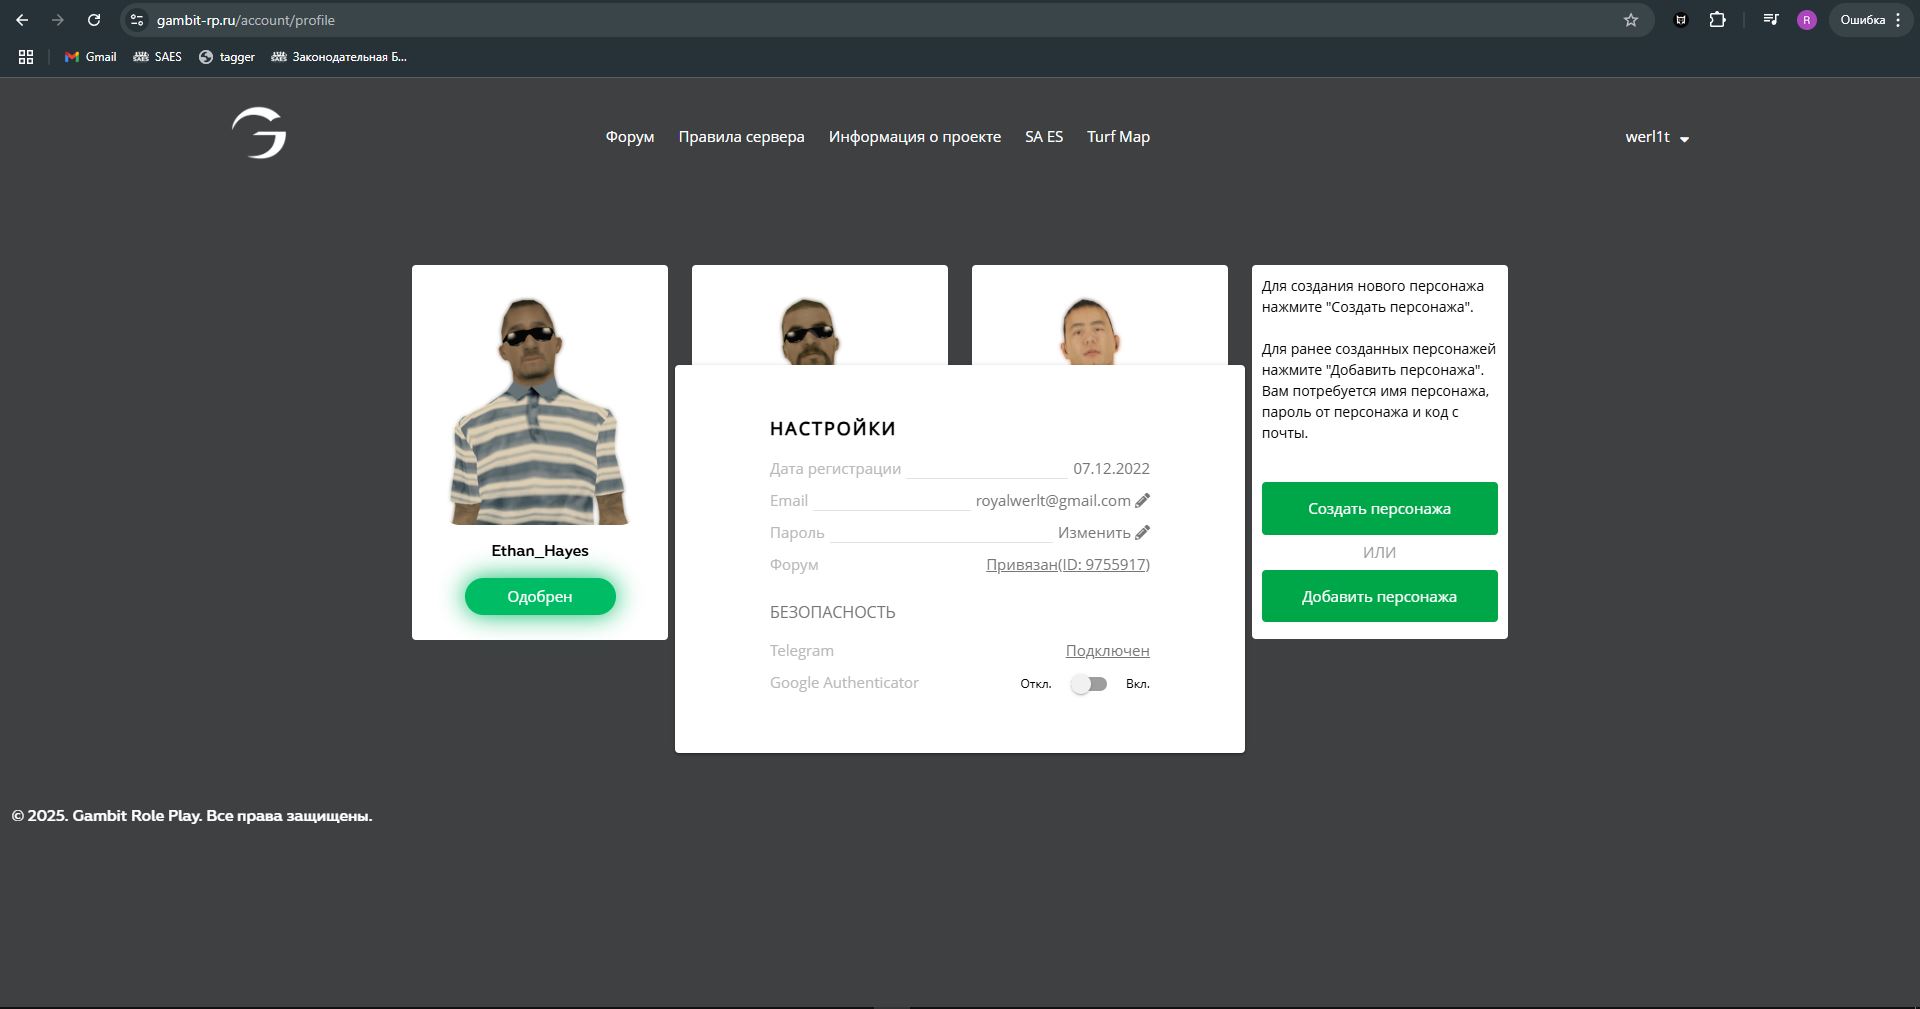Go back using the browser back arrow
1920x1009 pixels.
(22, 20)
